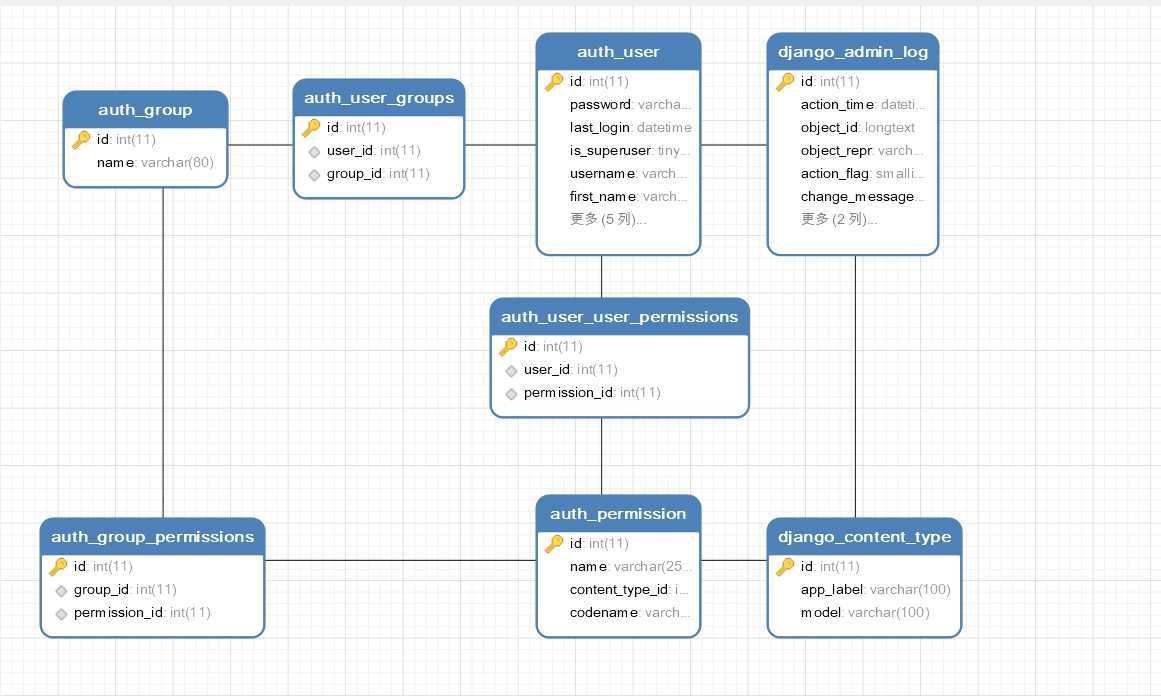Select auth_user_user_permissions table header
Viewport: 1161px width, 696px height.
620,317
